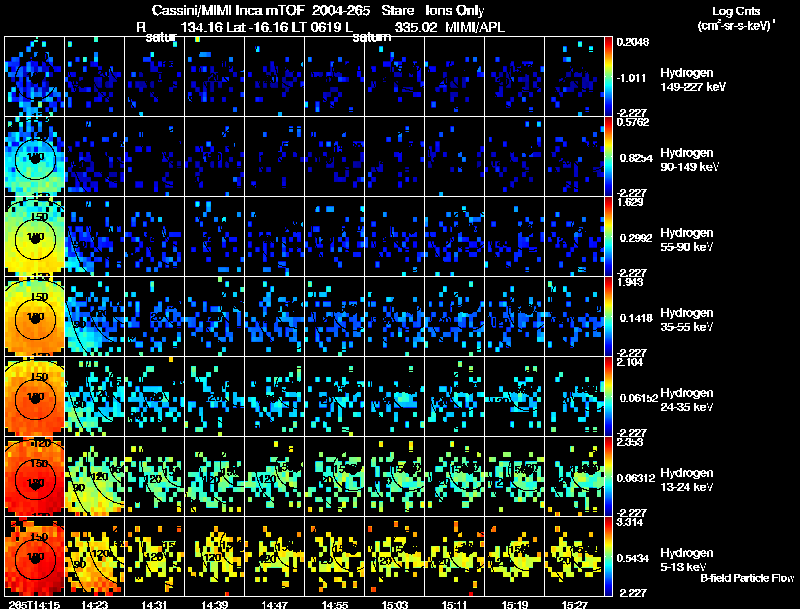The image size is (800, 609).
Task: Select the 14:47 panel of Hydrogen 55-90 keV
Action: click(x=274, y=237)
